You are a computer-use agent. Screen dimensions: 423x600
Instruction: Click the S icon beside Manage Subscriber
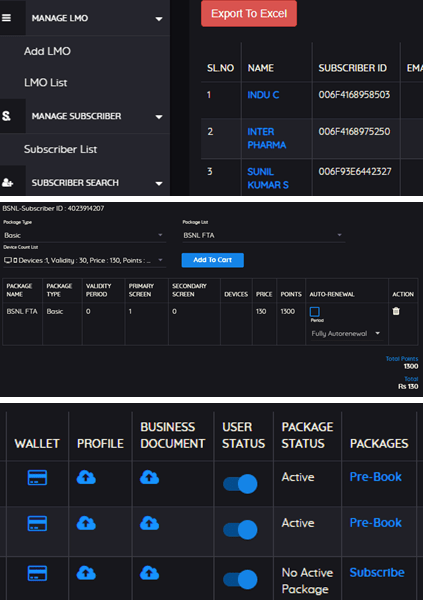pos(6,116)
